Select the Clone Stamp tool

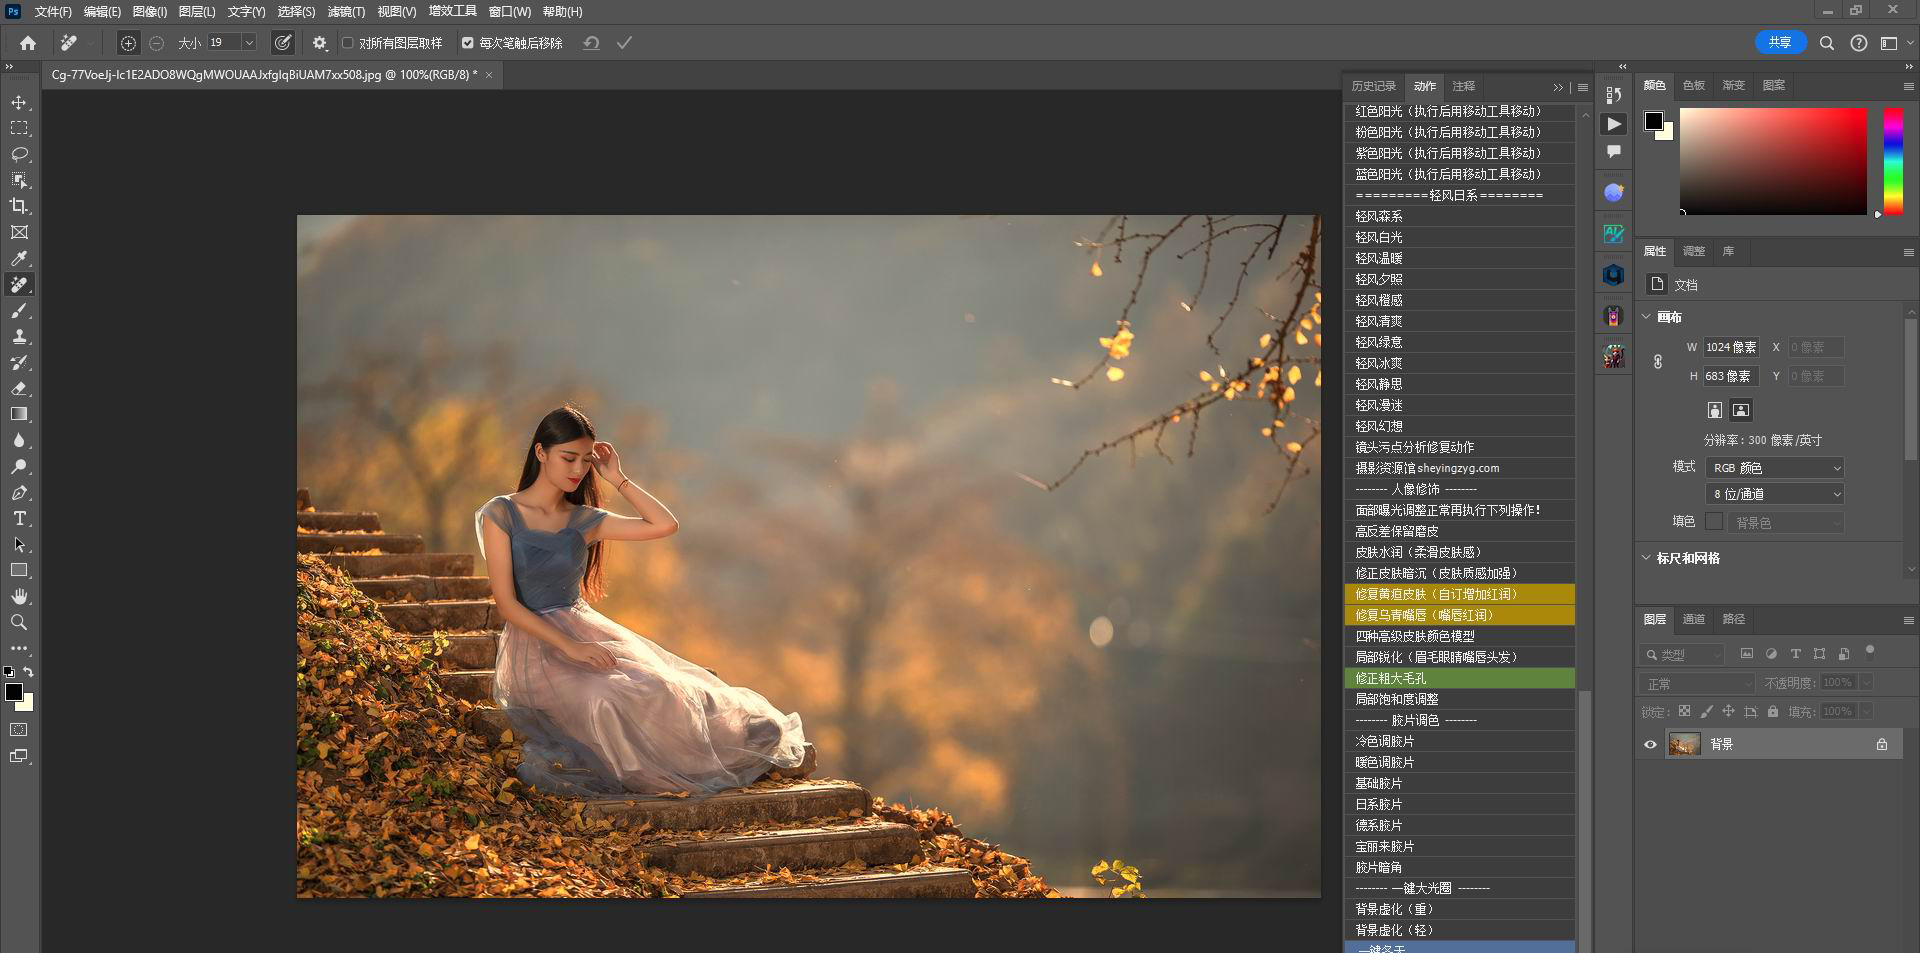19,337
